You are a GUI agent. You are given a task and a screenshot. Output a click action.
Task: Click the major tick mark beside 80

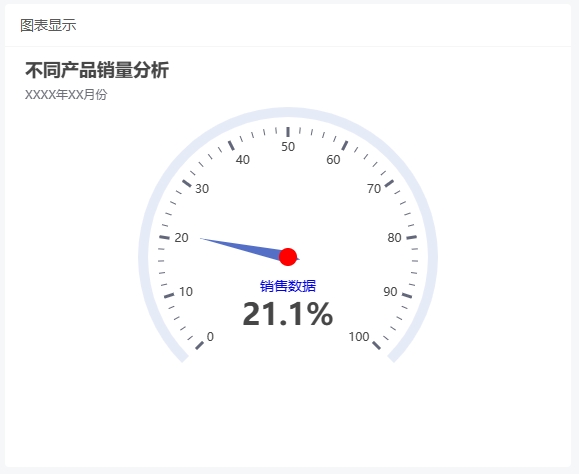412,237
